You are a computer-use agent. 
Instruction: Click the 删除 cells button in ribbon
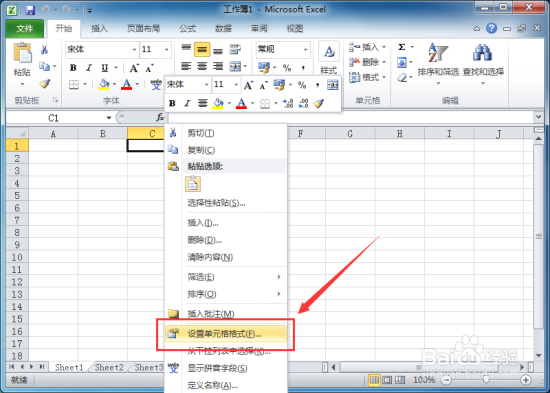click(x=367, y=62)
